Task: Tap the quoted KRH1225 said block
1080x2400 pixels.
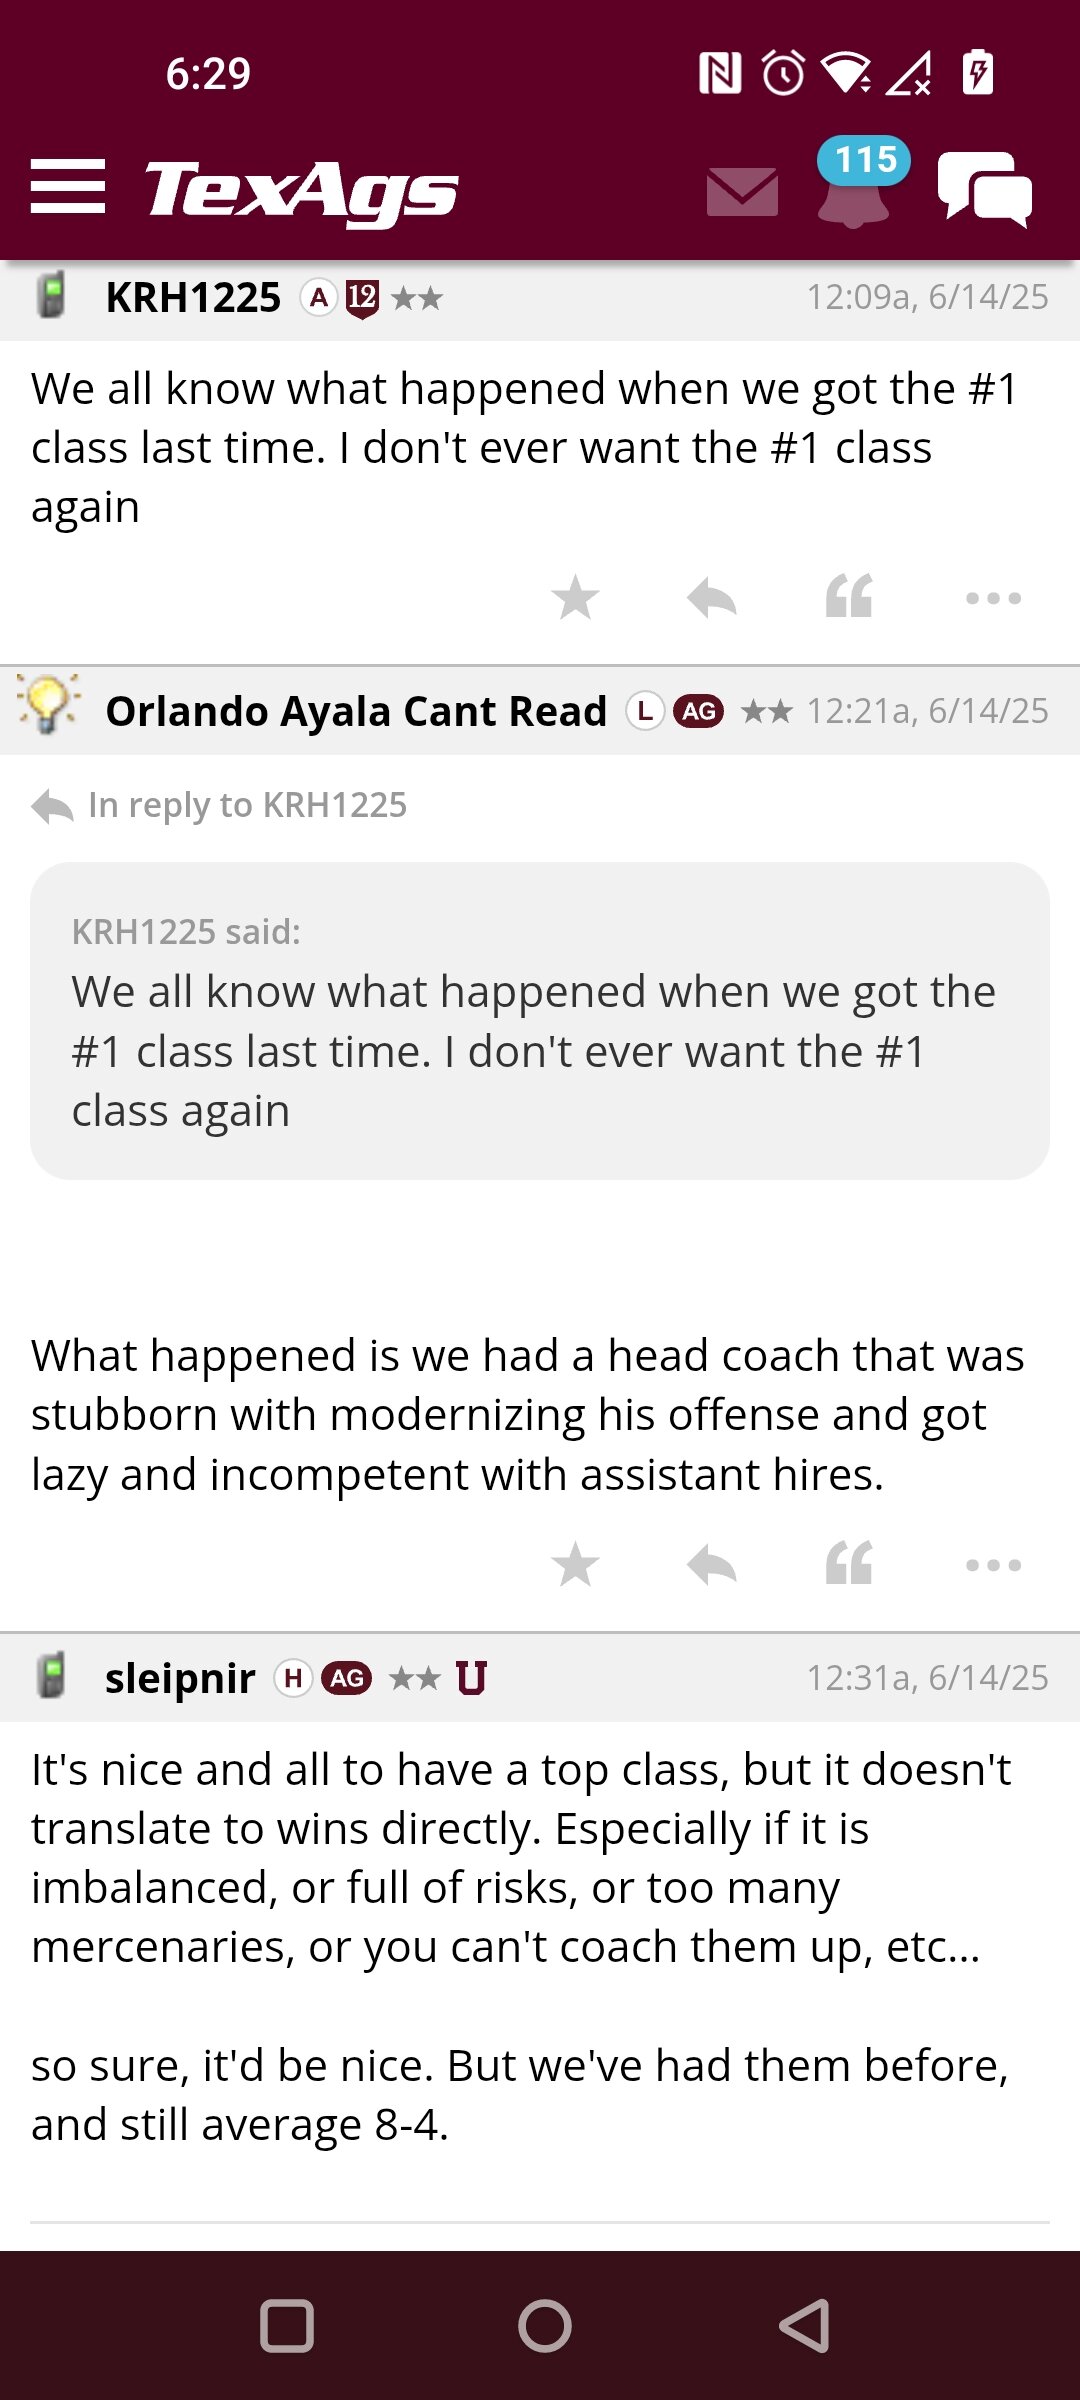Action: point(540,1021)
